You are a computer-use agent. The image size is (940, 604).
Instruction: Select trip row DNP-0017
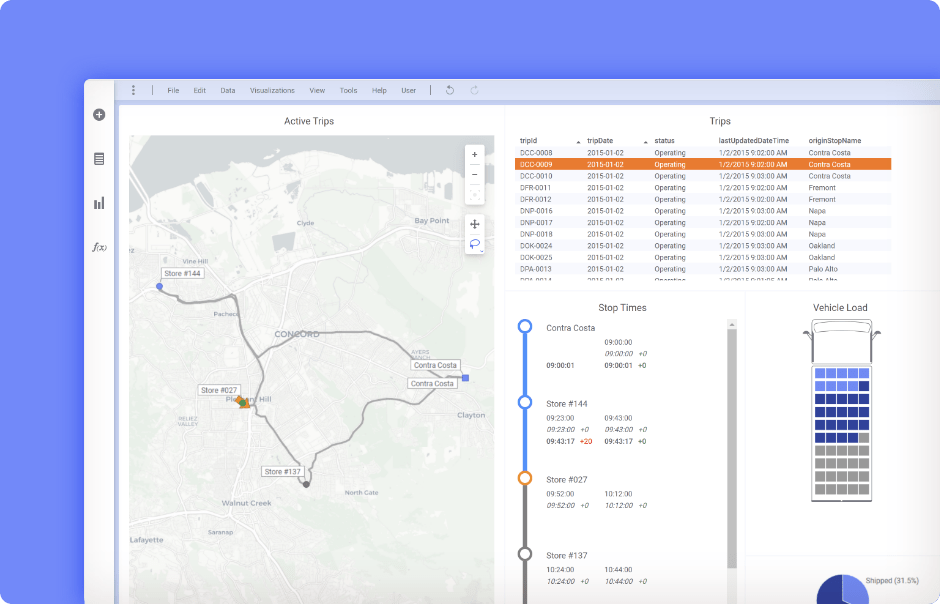[x=703, y=222]
